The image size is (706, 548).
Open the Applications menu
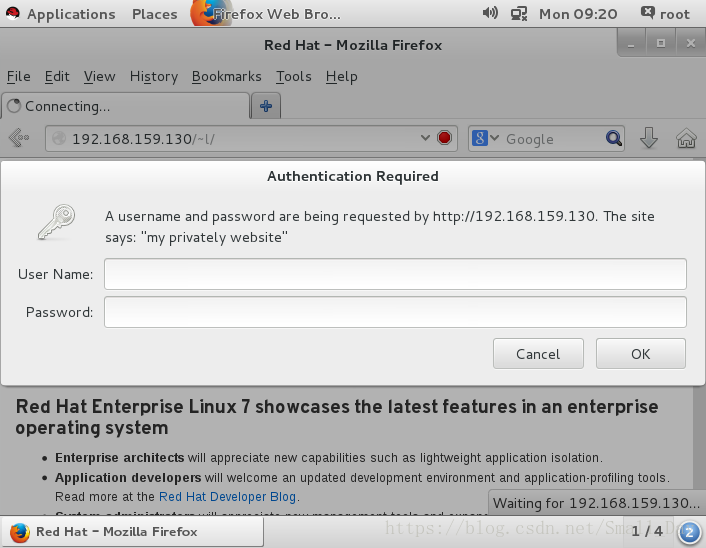(x=71, y=14)
